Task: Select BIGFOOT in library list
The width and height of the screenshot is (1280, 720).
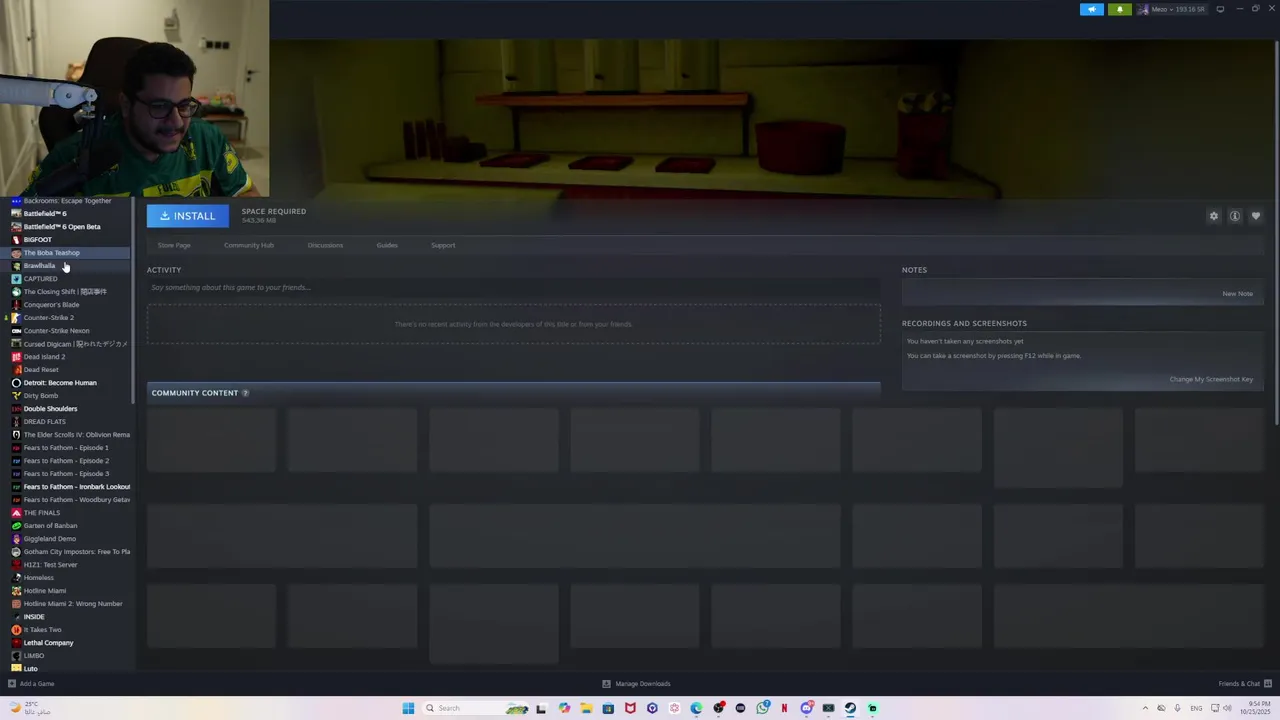Action: (x=66, y=240)
